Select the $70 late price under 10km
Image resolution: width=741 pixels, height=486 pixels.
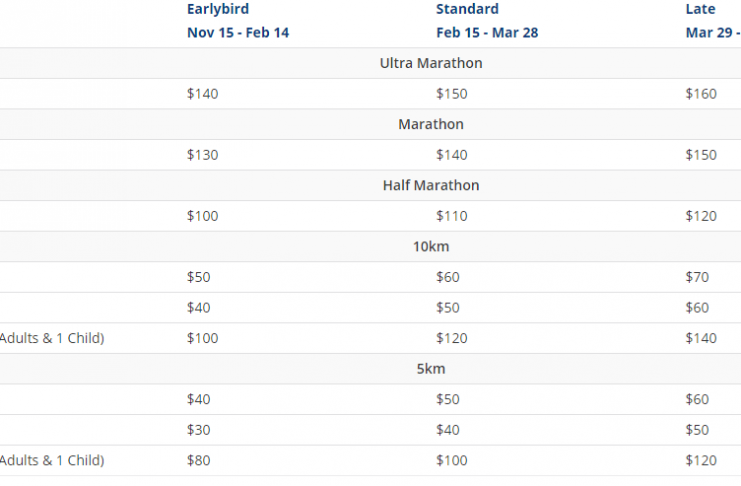point(697,277)
